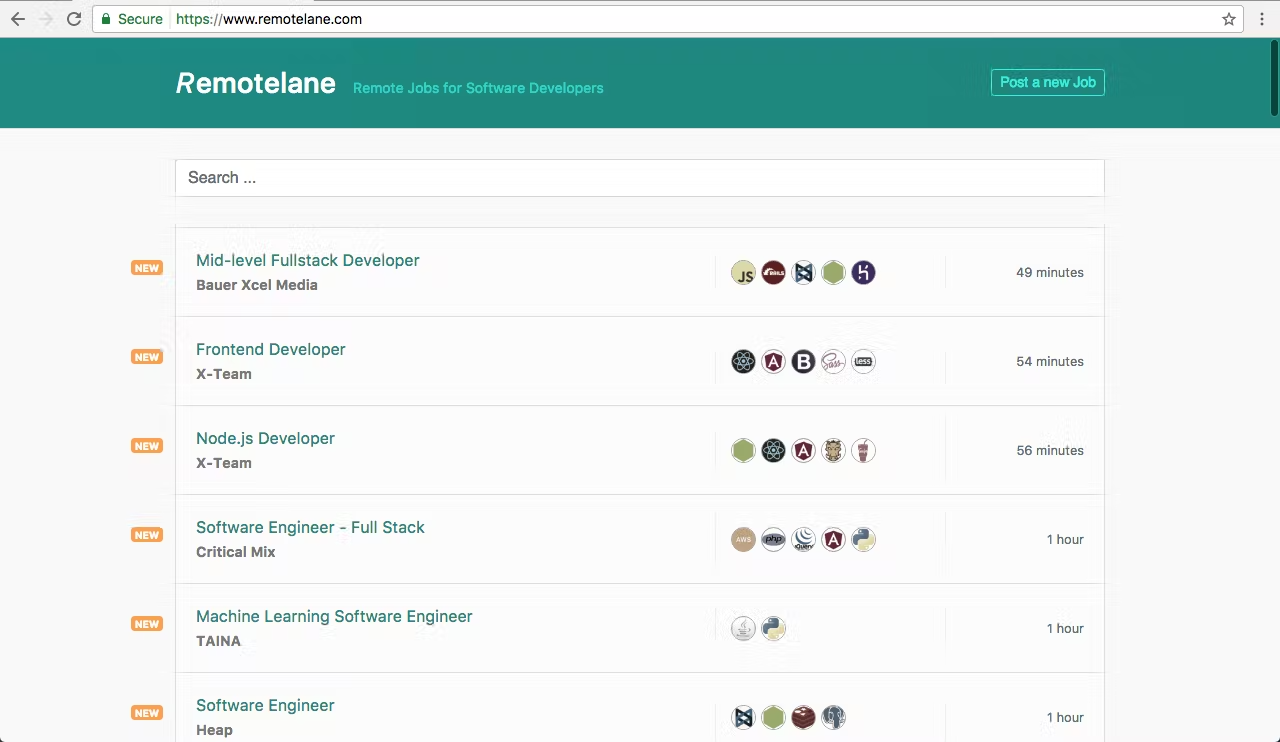The image size is (1280, 742).
Task: Focus the Search jobs input field
Action: [x=640, y=178]
